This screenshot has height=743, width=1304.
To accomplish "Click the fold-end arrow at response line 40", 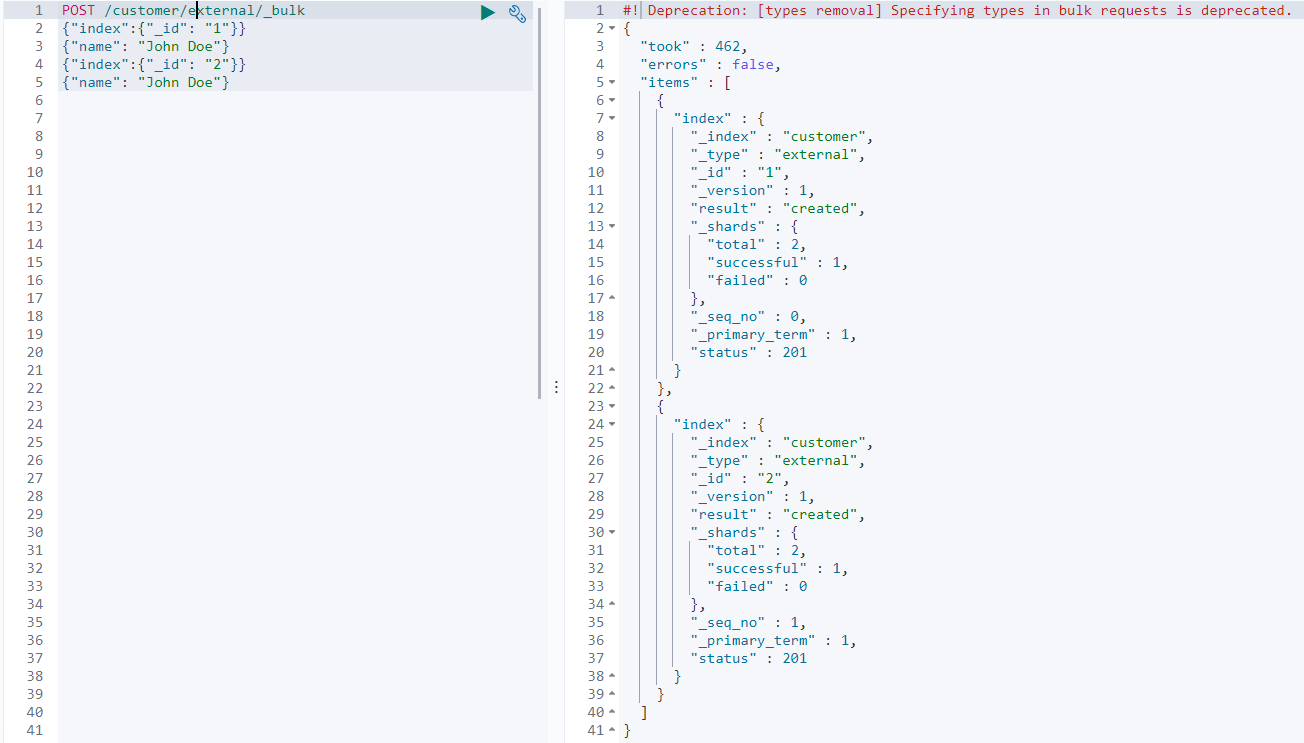I will pos(612,712).
